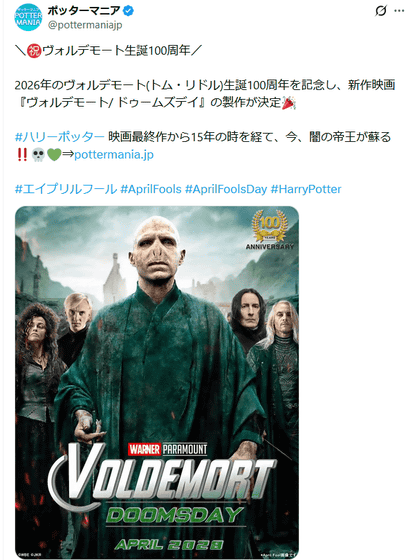This screenshot has height=560, width=417.
Task: Open the @pottermaniajp handle
Action: click(x=85, y=25)
